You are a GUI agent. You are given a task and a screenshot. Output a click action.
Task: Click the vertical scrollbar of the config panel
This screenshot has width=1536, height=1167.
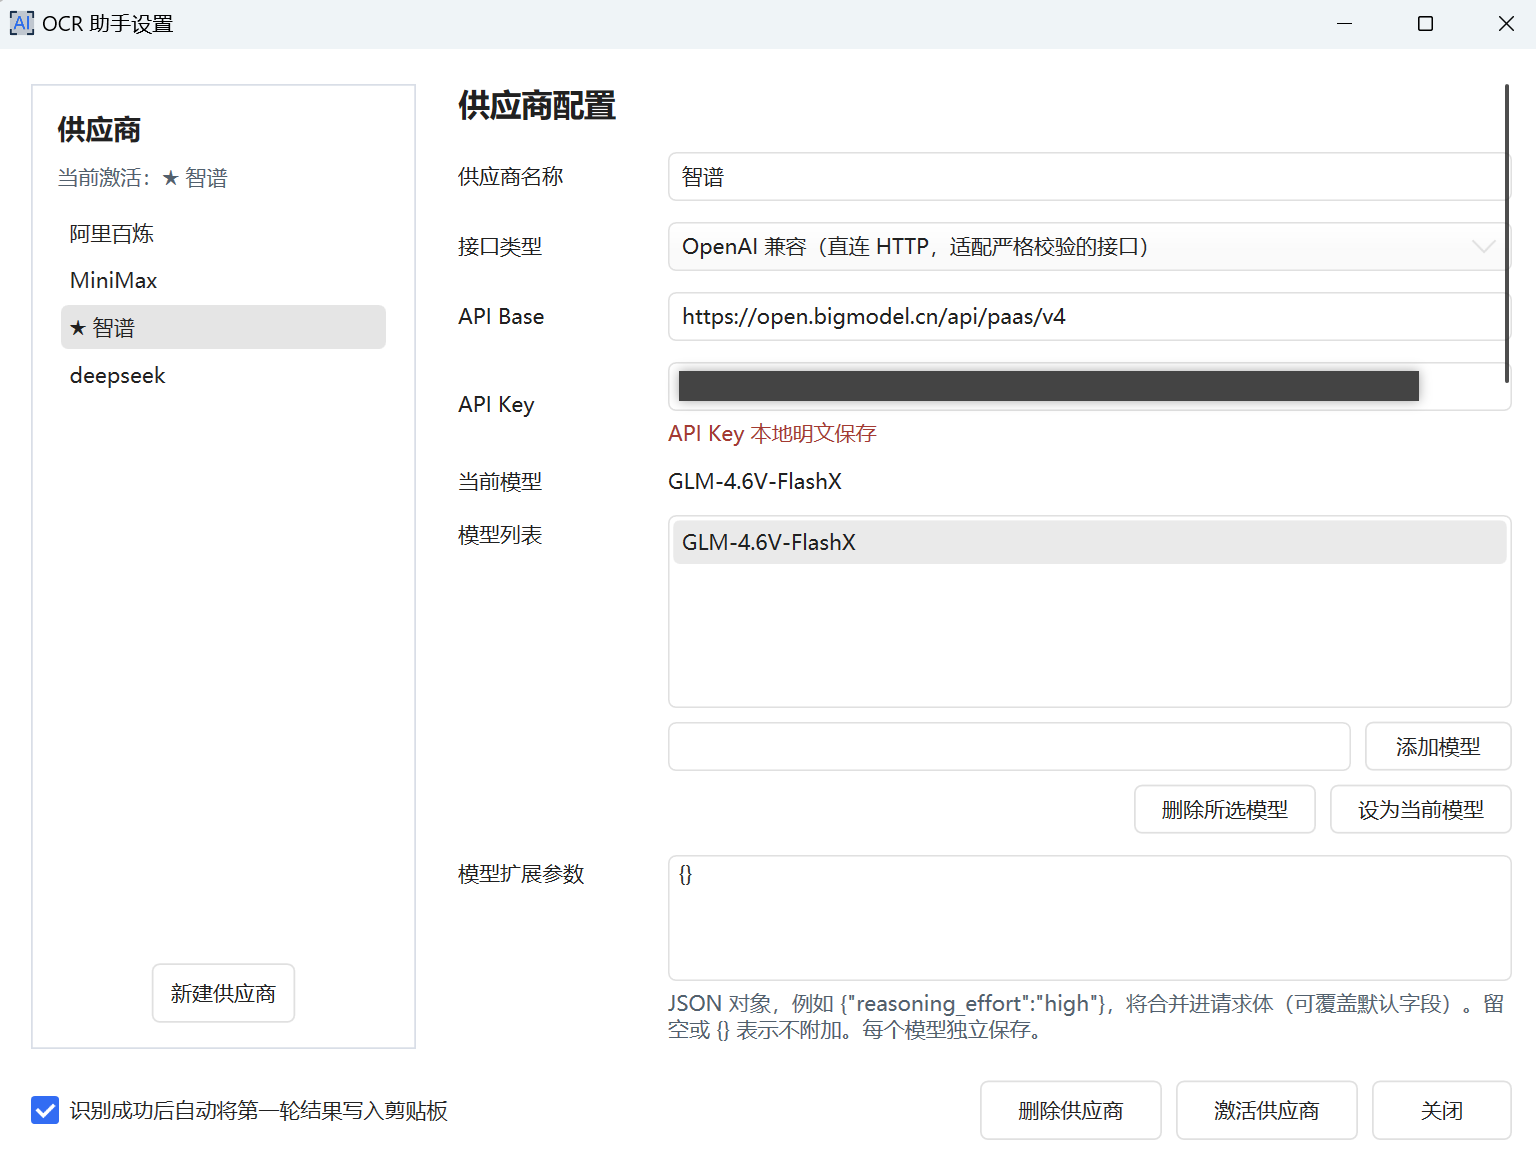[x=1507, y=234]
